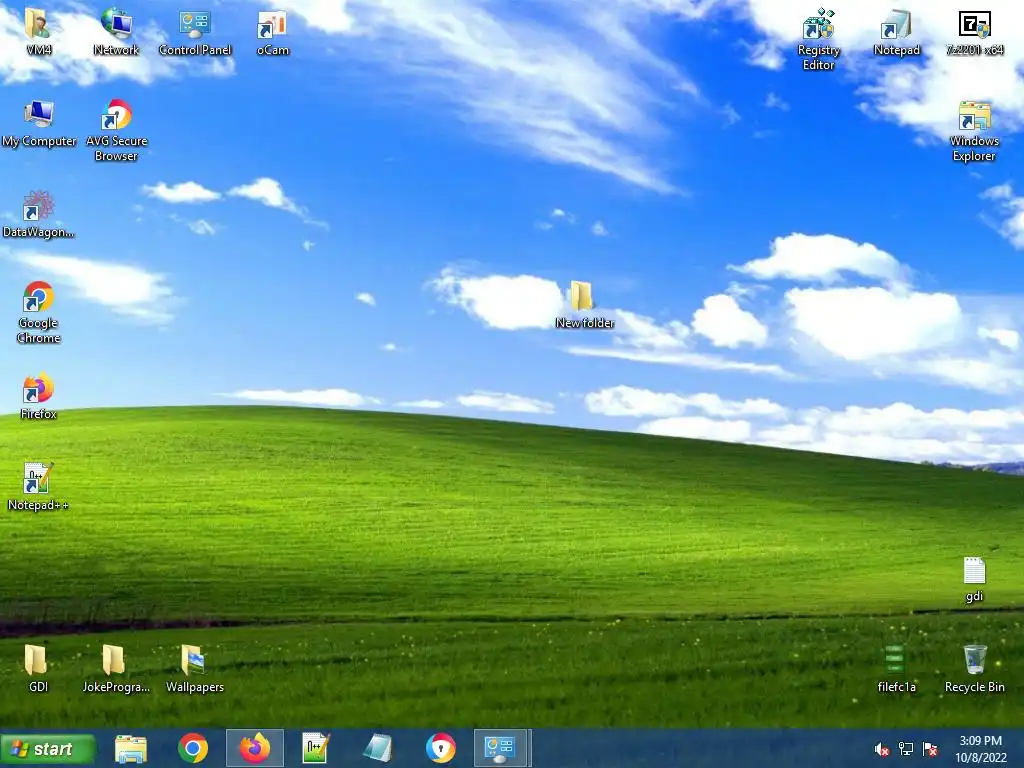Open AVG Secure Browser from the taskbar

tap(440, 748)
